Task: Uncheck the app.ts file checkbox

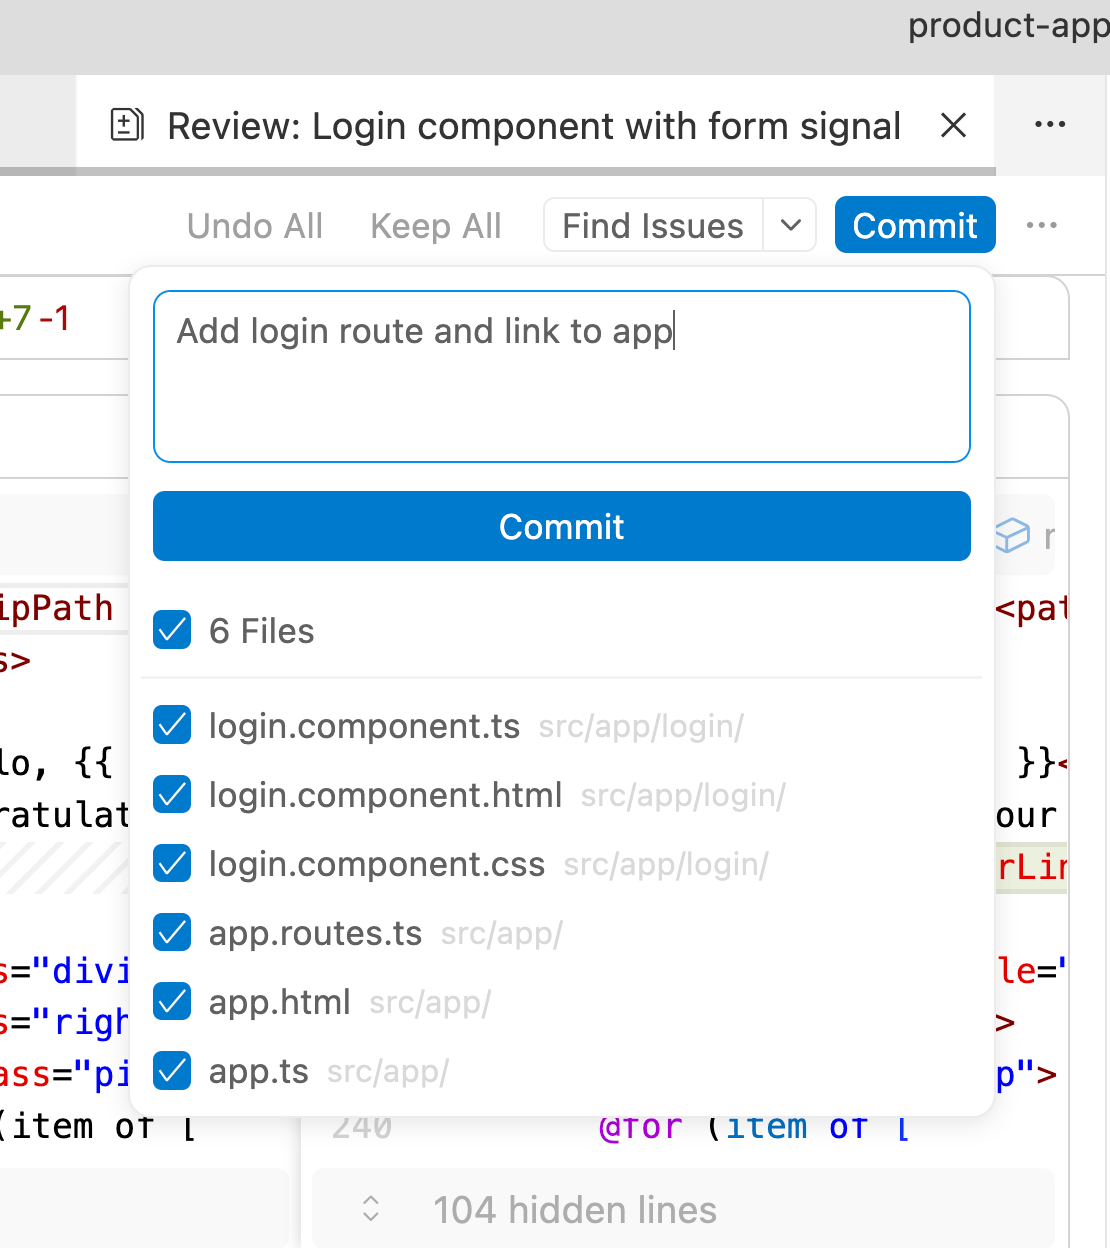Action: pos(172,1070)
